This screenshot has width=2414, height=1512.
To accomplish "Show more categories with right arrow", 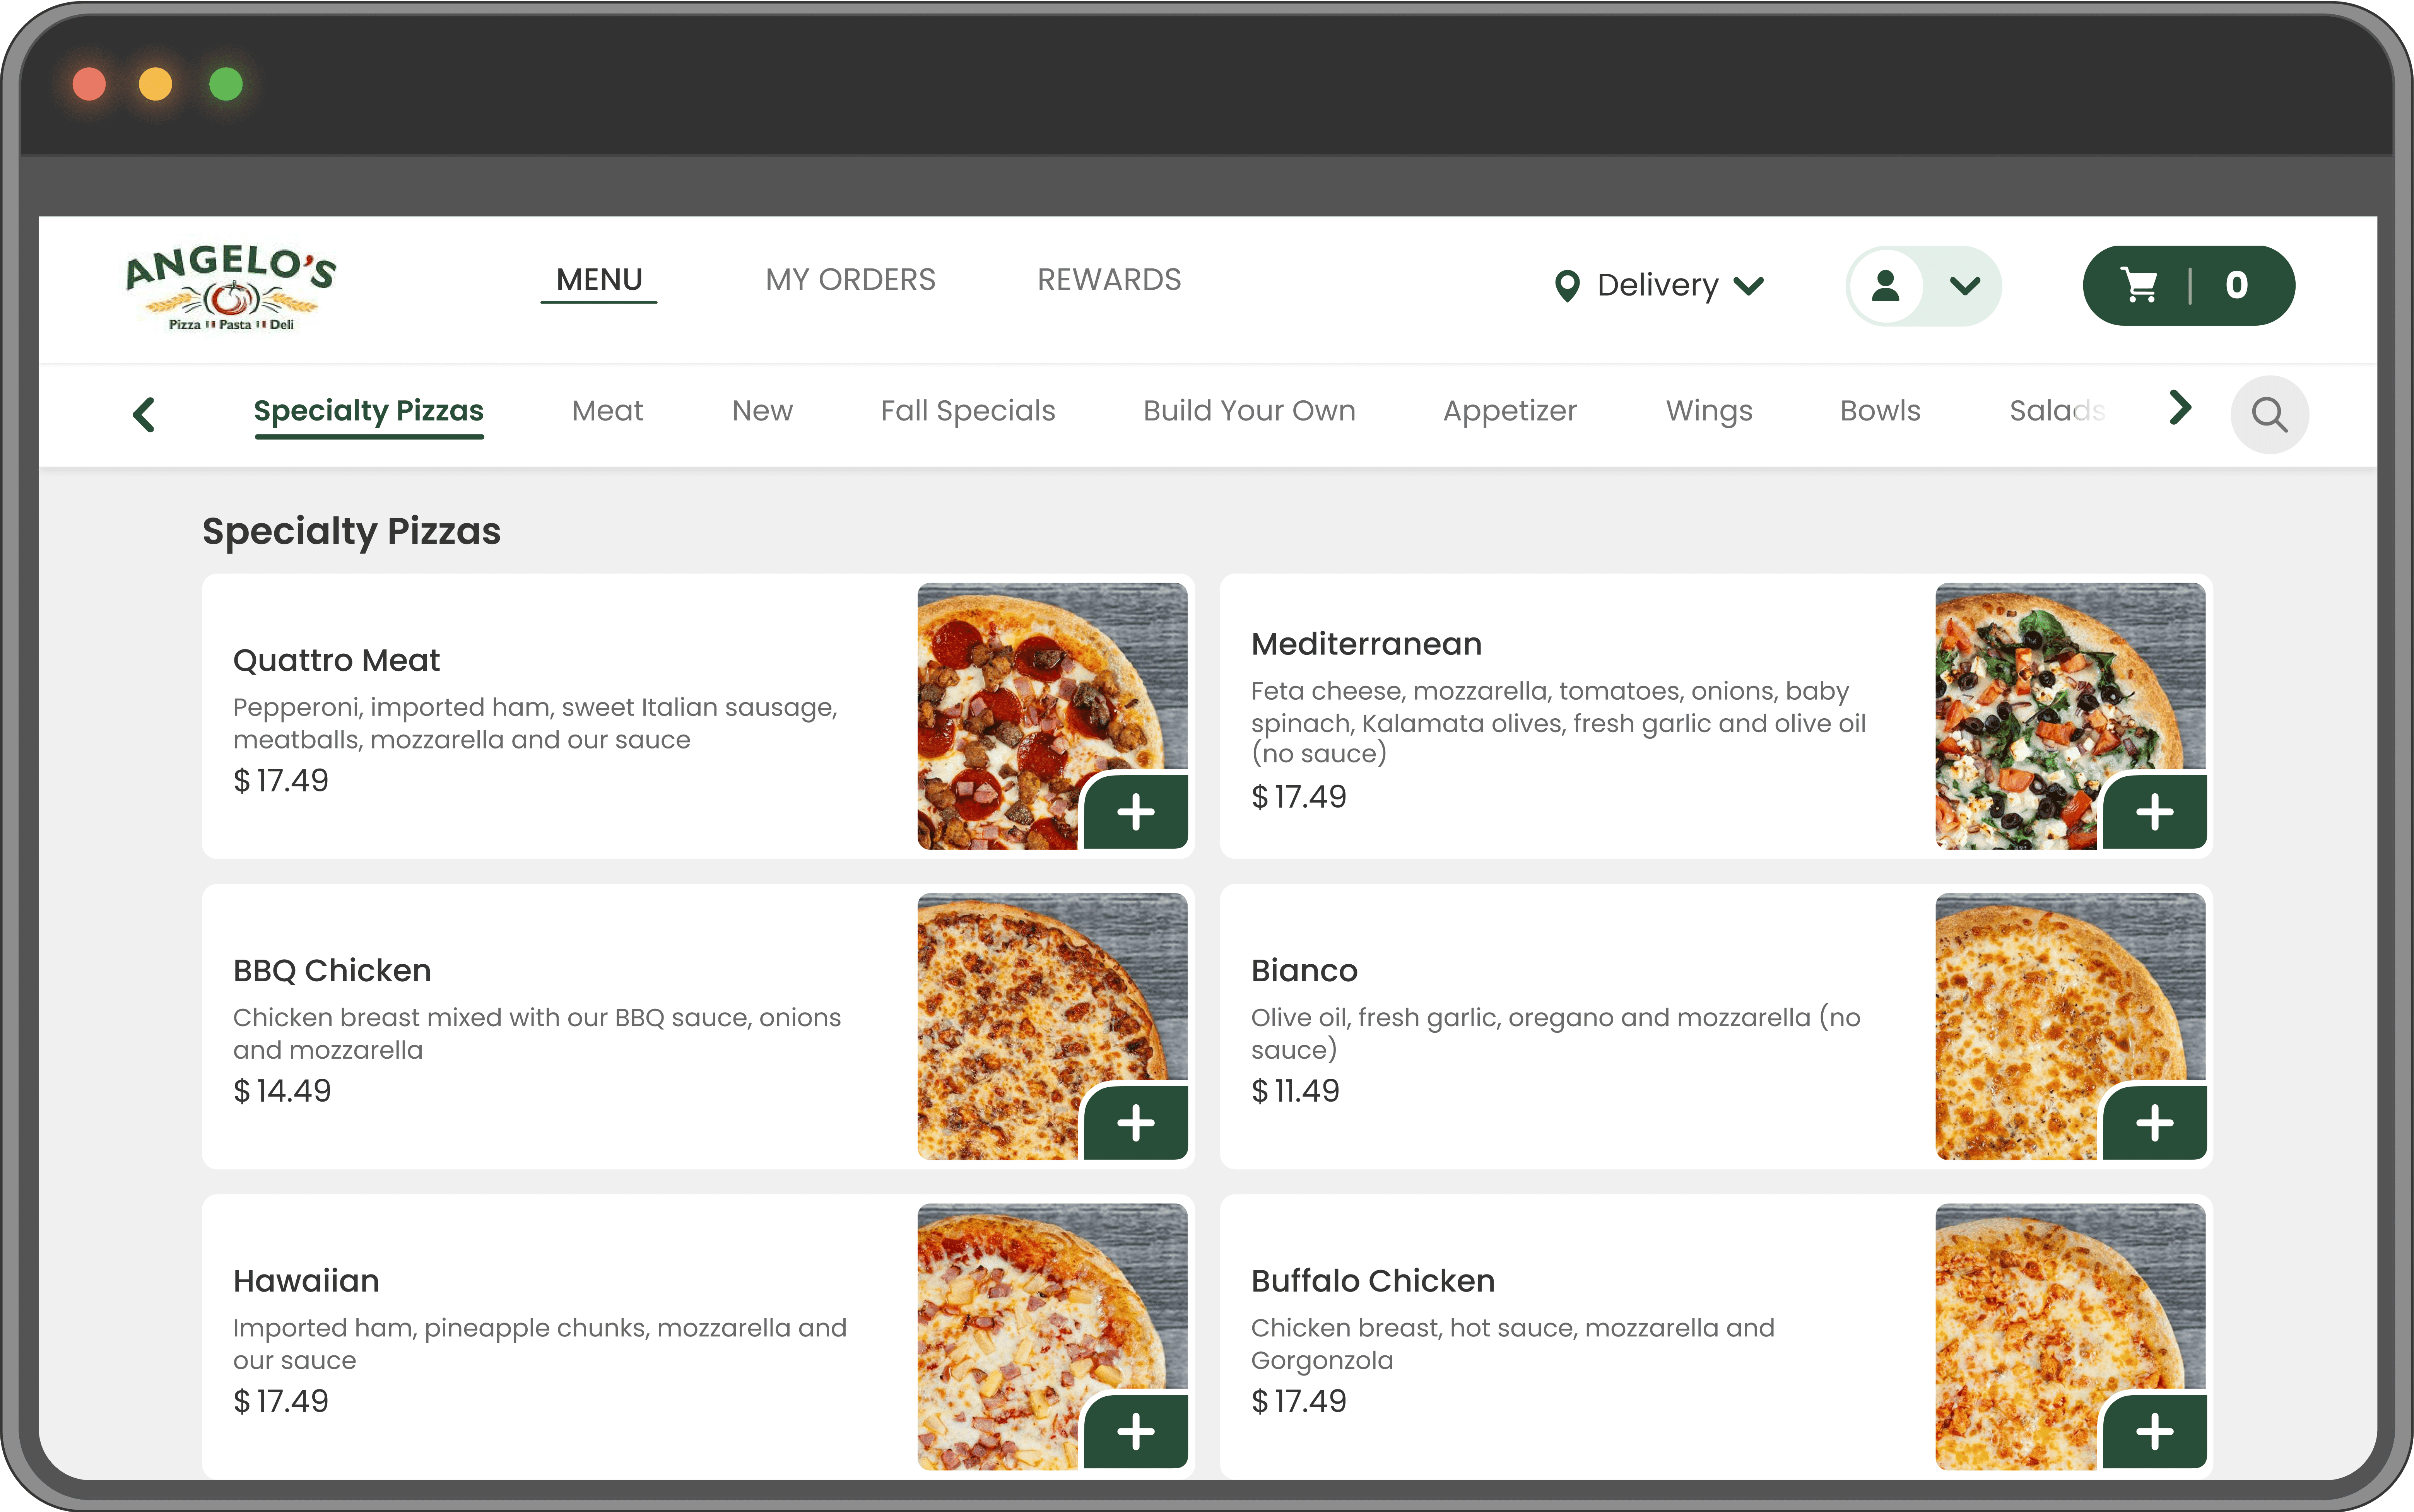I will click(x=2180, y=408).
